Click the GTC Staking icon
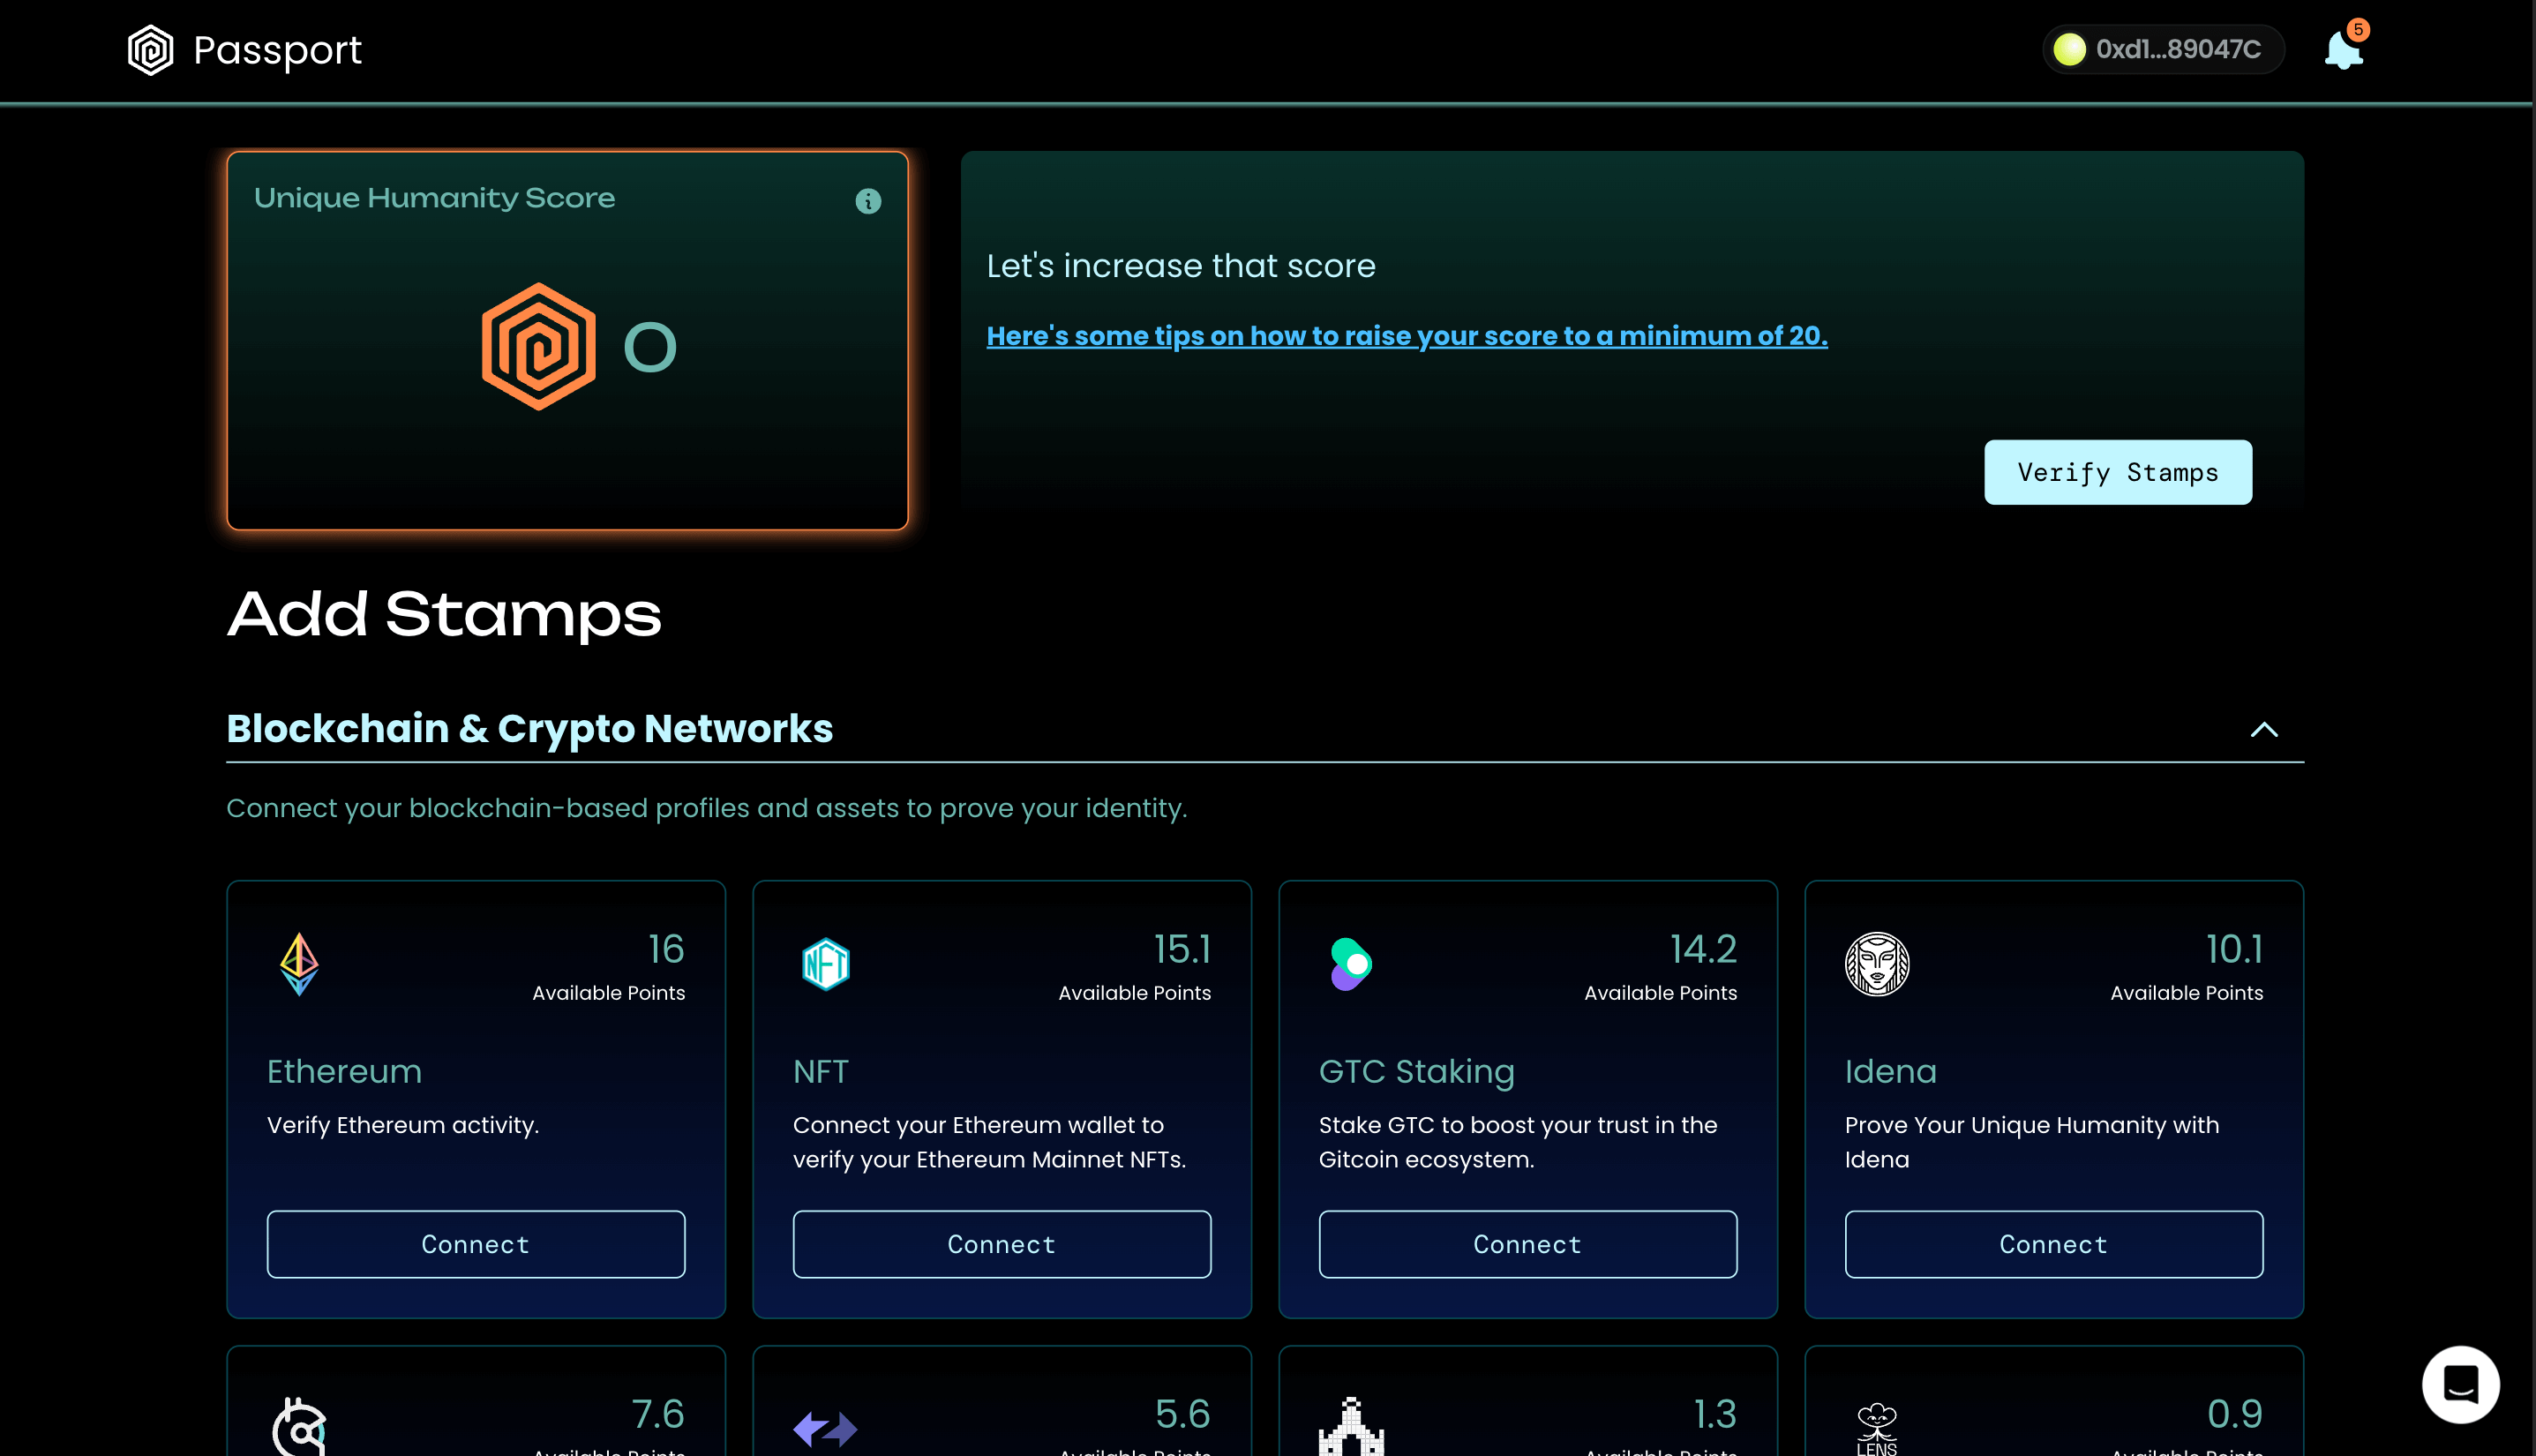 (x=1350, y=964)
